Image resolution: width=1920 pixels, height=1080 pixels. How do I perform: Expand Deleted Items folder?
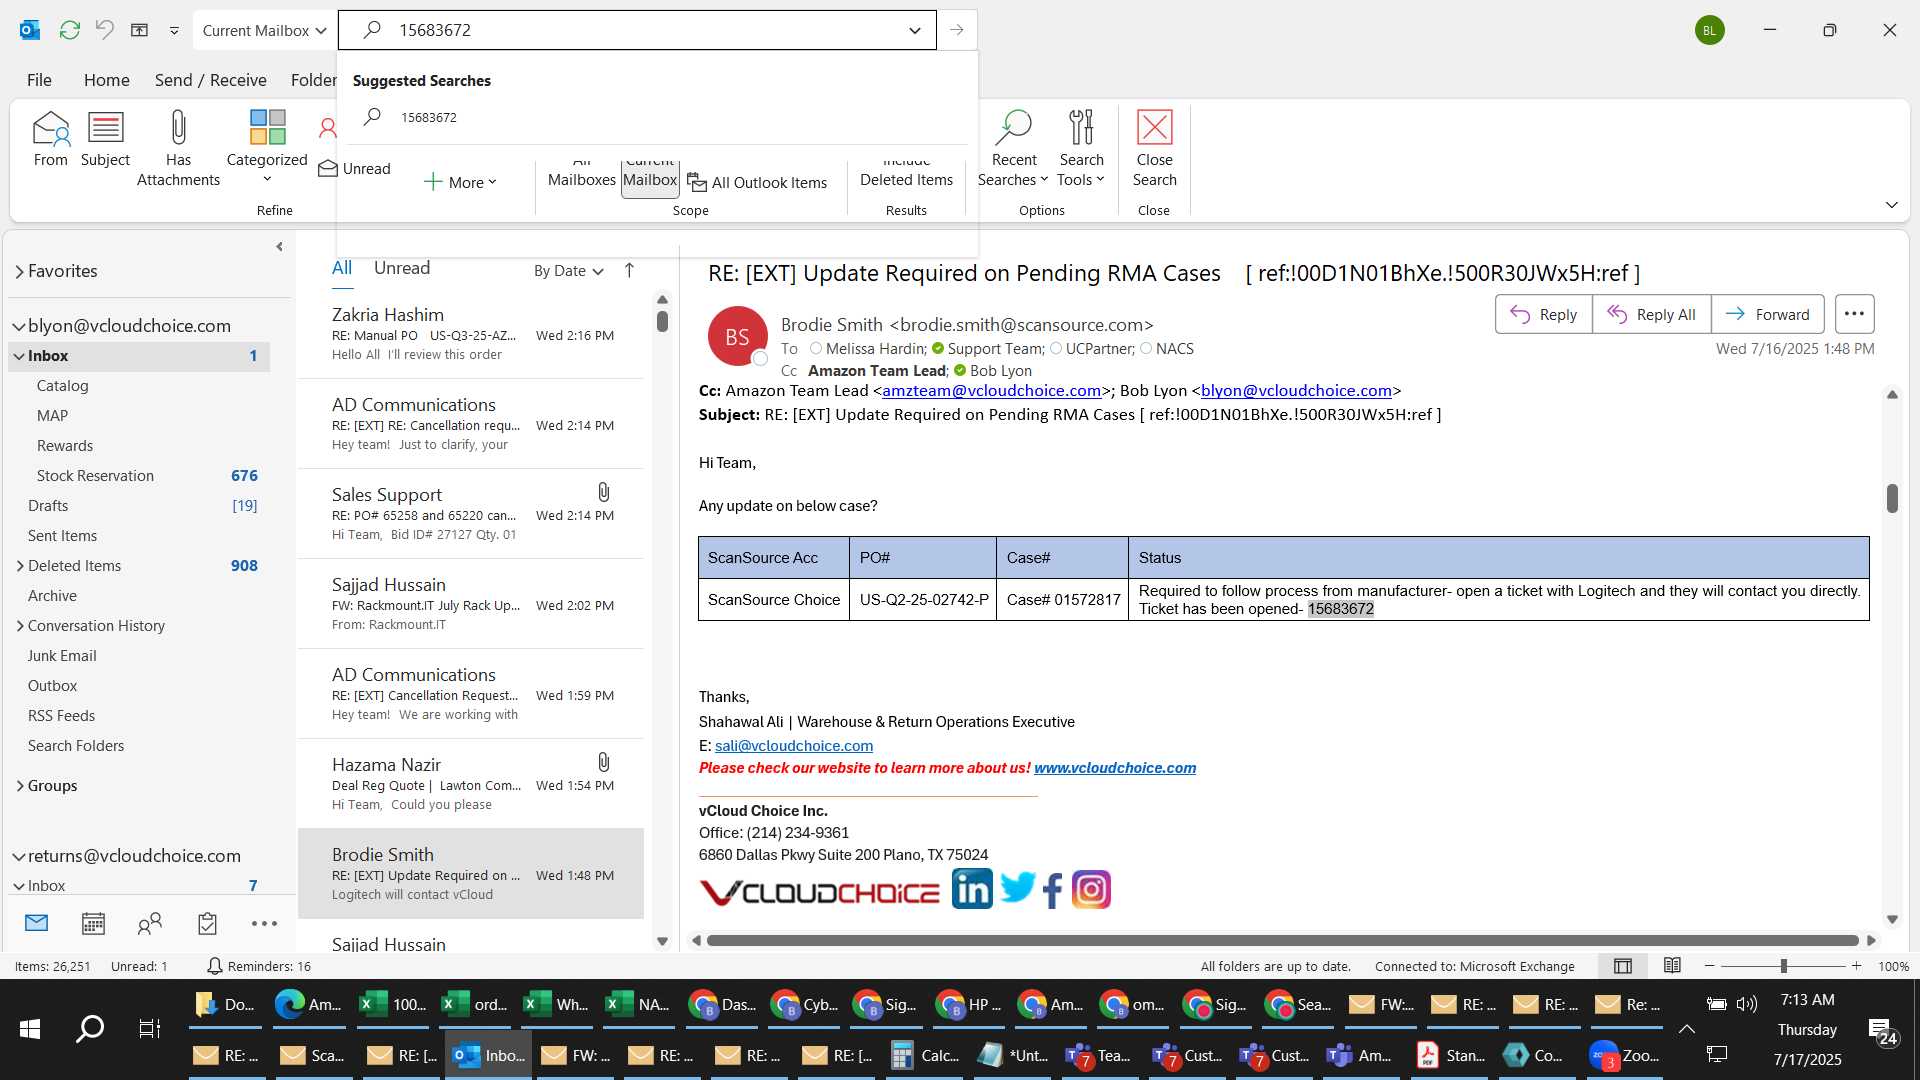[x=20, y=566]
